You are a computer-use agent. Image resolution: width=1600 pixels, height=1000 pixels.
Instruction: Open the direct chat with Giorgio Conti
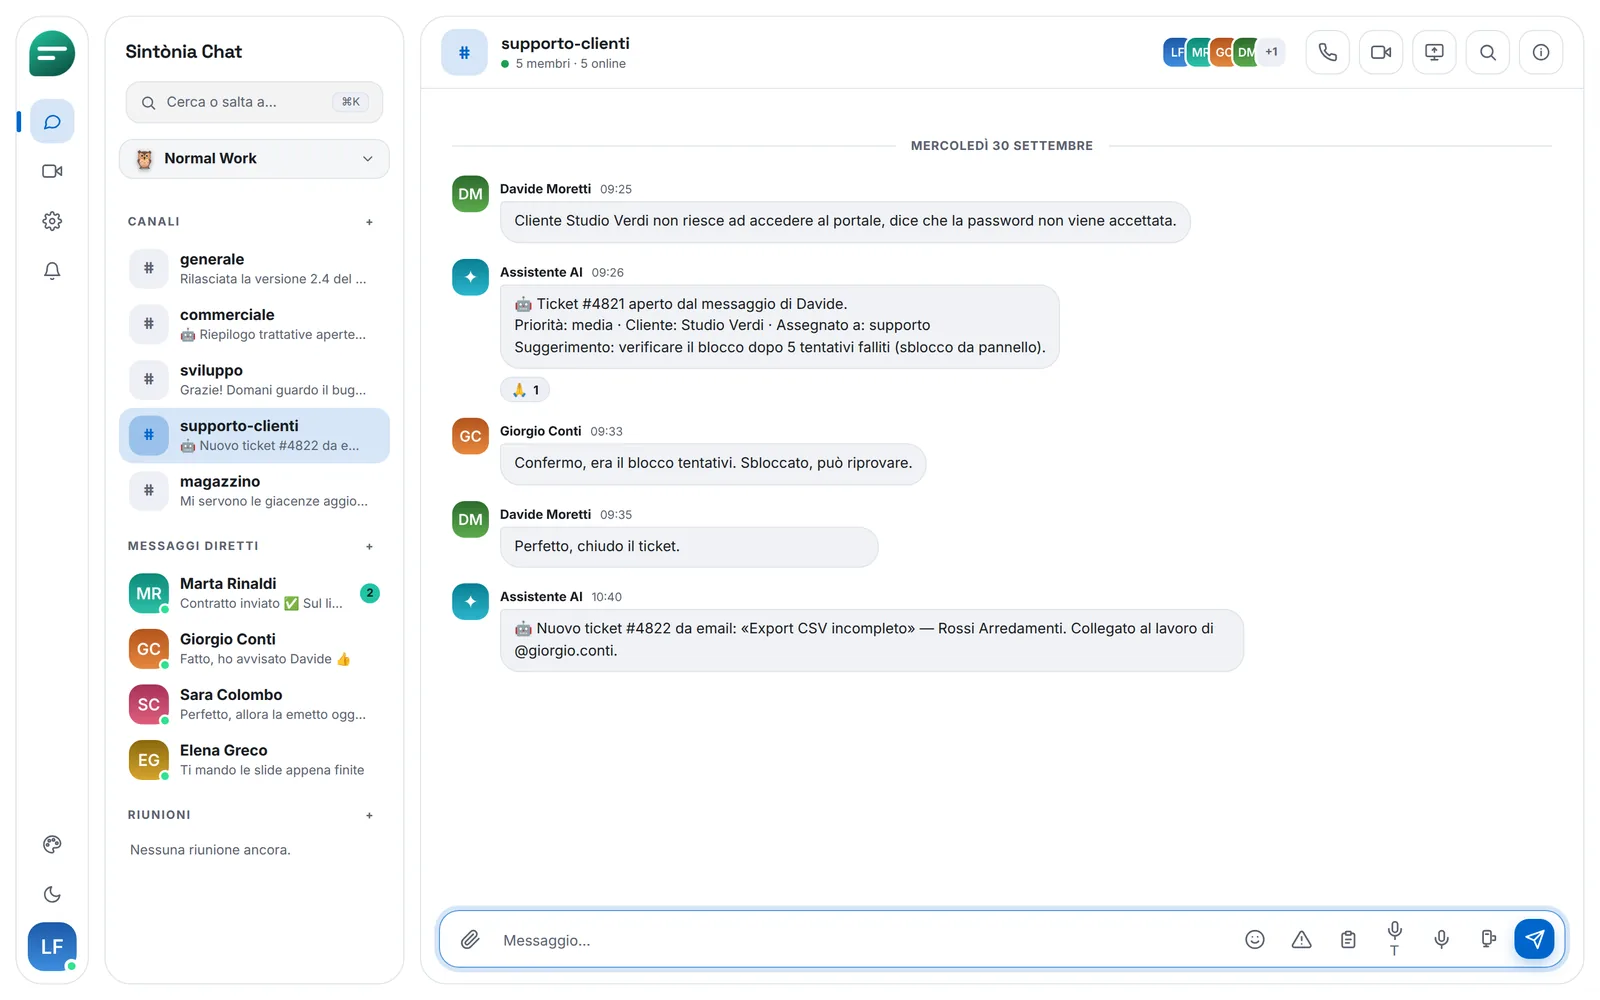click(254, 649)
